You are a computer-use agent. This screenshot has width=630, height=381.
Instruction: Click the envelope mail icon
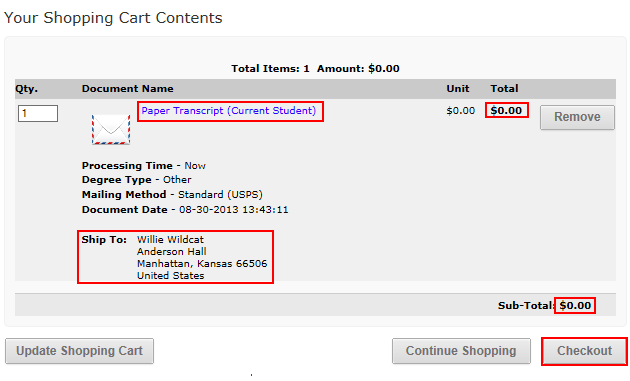click(111, 129)
